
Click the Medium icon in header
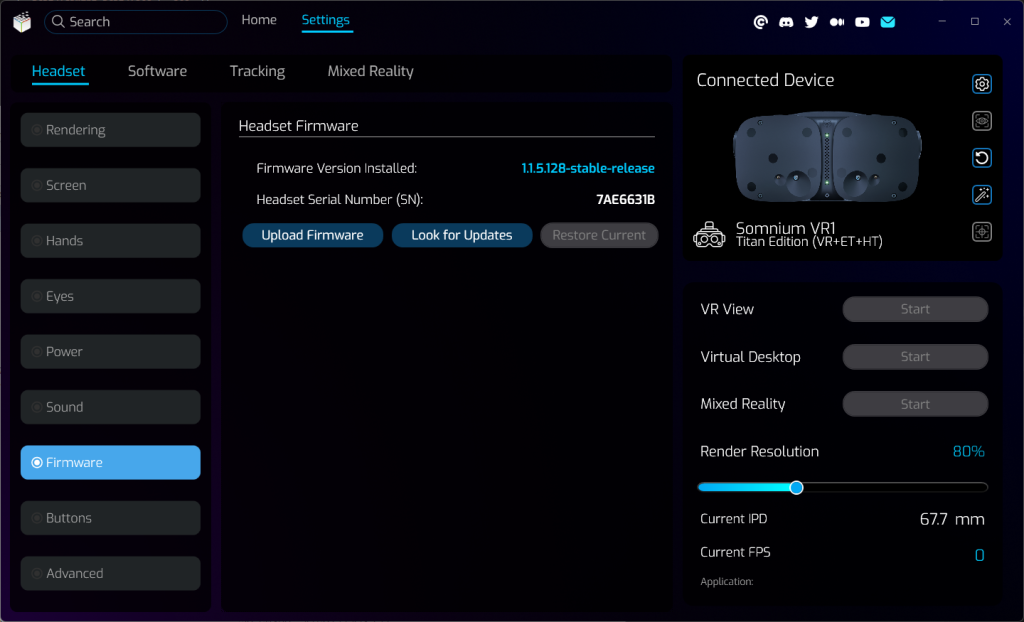click(837, 22)
